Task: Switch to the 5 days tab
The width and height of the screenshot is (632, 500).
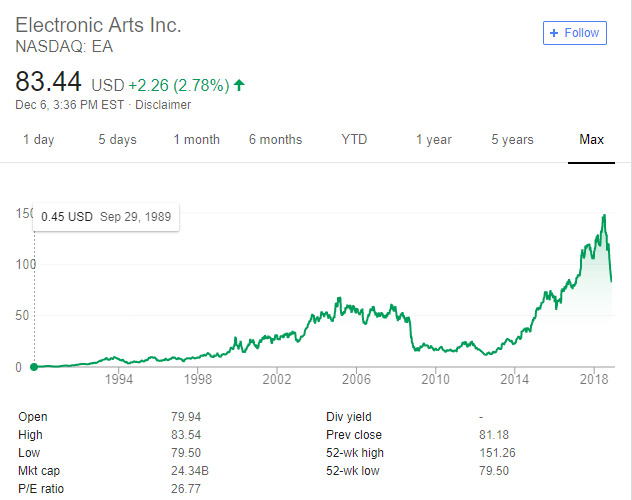Action: pos(117,139)
